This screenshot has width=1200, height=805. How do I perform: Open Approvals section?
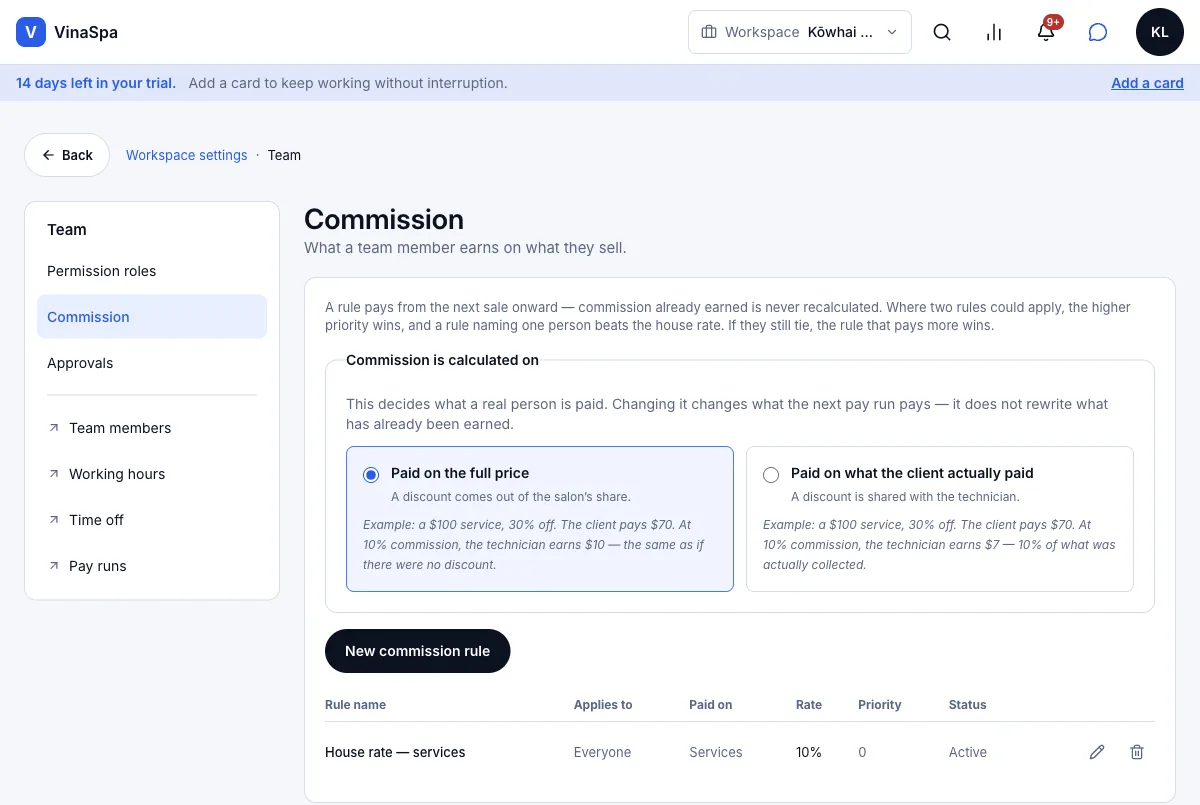(152, 363)
